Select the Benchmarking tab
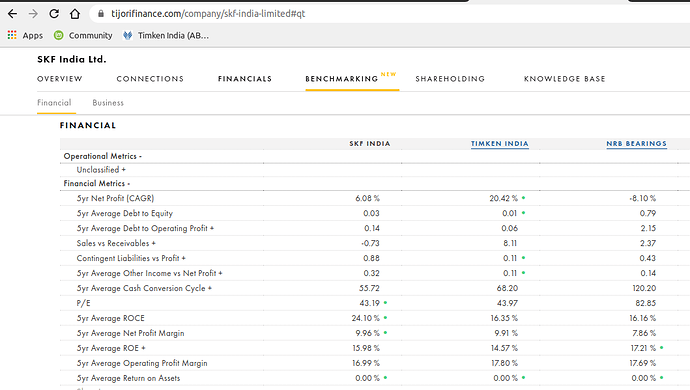Screen dimensions: 690x390 [x=342, y=79]
